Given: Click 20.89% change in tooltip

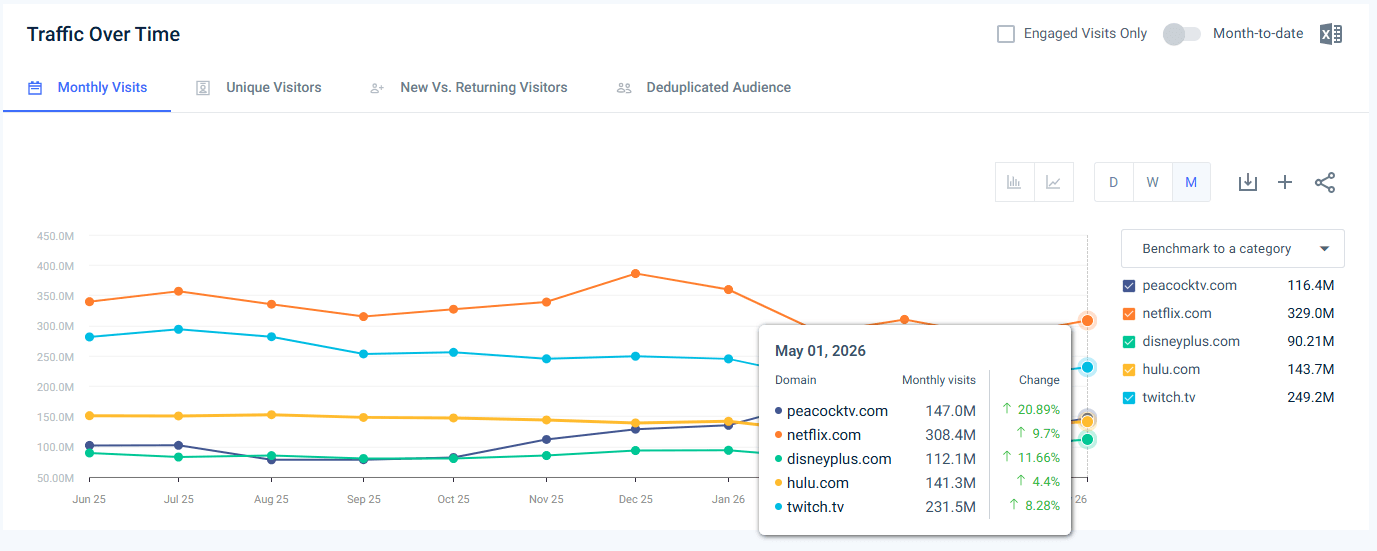Looking at the screenshot, I should coord(1037,410).
